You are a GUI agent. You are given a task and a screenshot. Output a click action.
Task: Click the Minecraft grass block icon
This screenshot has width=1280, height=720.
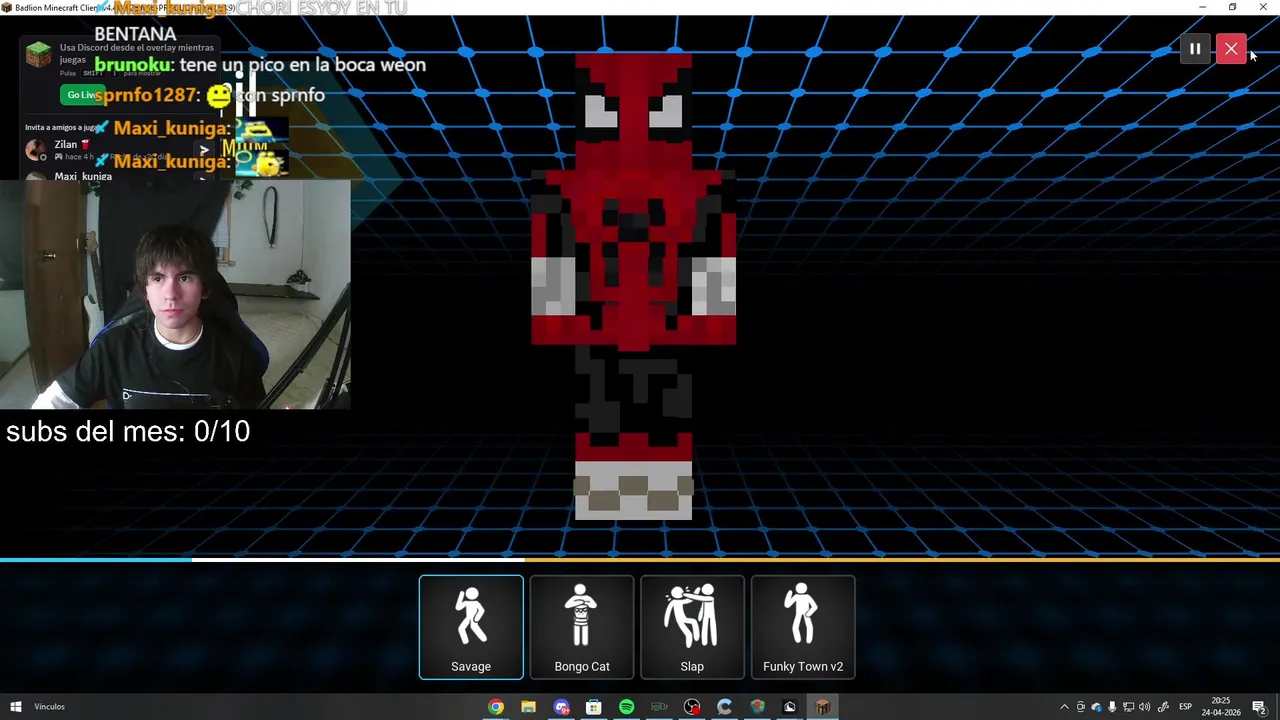point(38,54)
